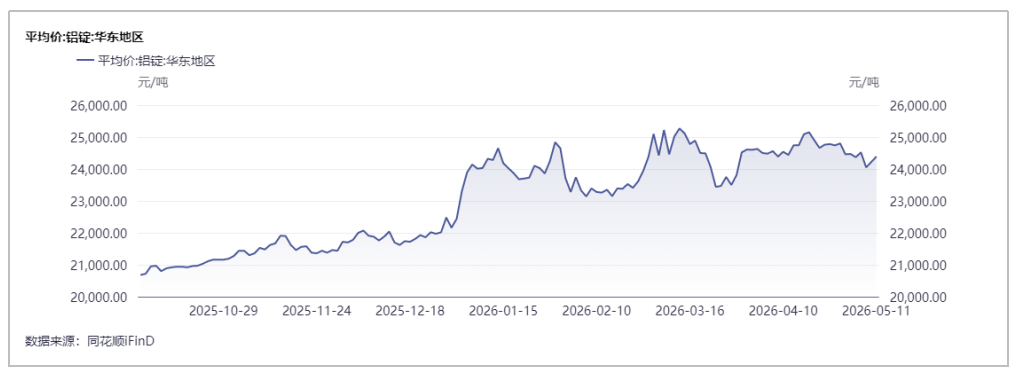1019x376 pixels.
Task: Click right axis value 20,000.00
Action: pos(918,297)
